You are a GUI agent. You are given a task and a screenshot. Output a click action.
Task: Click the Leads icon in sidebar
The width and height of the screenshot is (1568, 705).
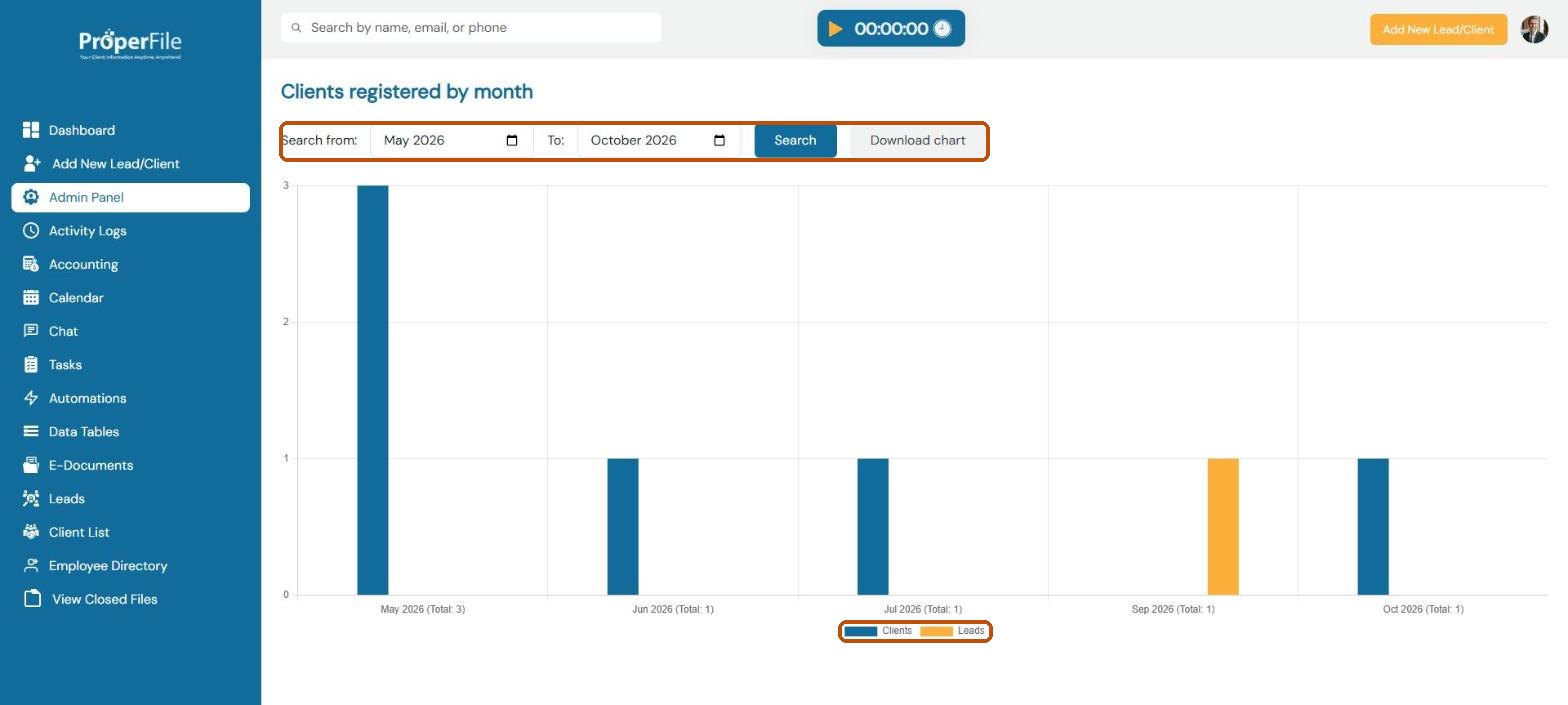[x=31, y=498]
